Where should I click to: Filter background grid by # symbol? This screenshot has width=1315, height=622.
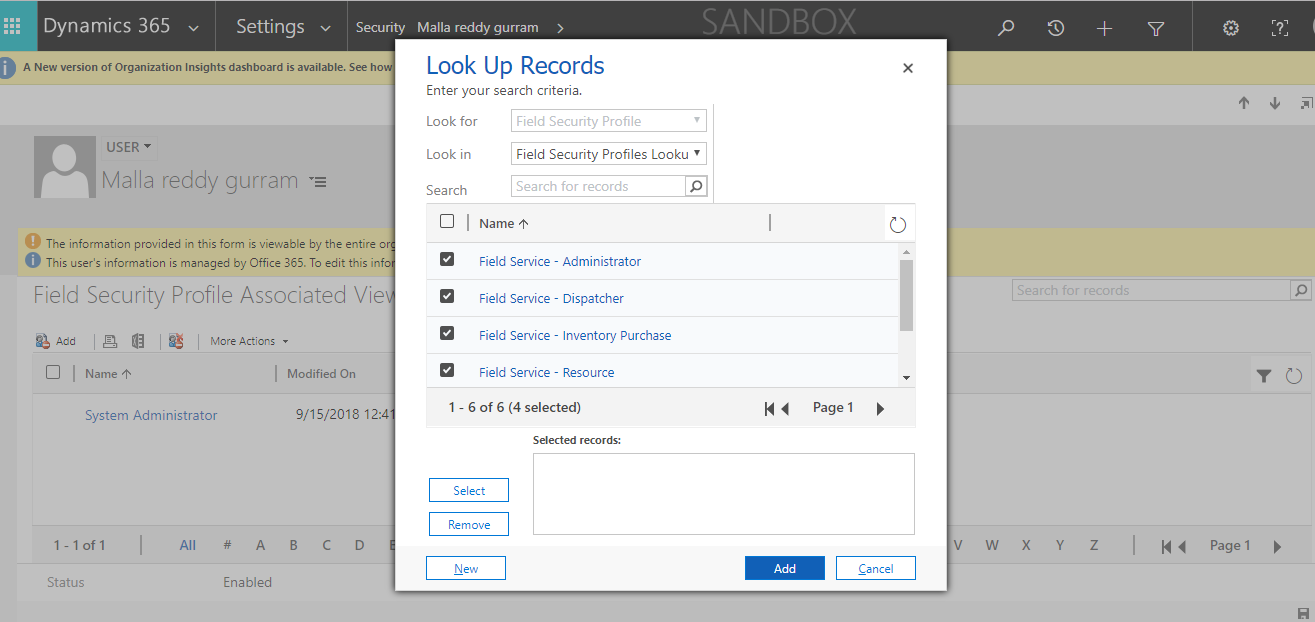pyautogui.click(x=227, y=545)
